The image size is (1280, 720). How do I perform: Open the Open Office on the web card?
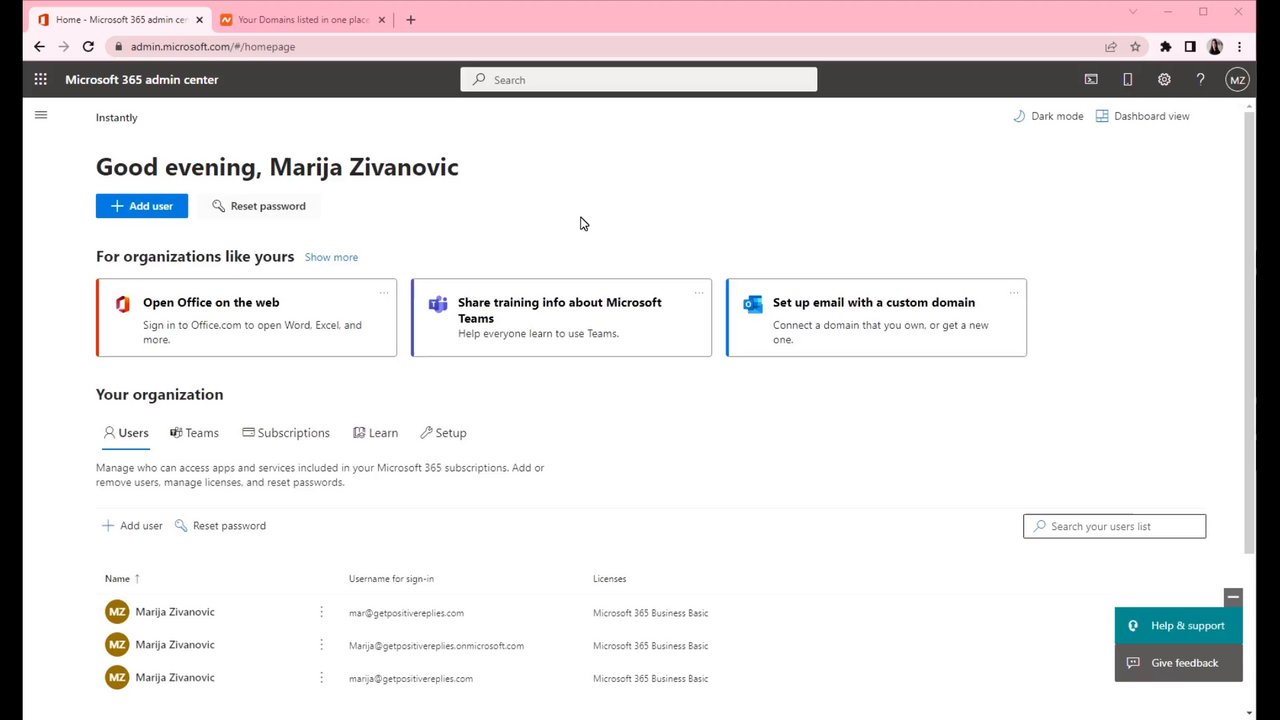coord(246,317)
